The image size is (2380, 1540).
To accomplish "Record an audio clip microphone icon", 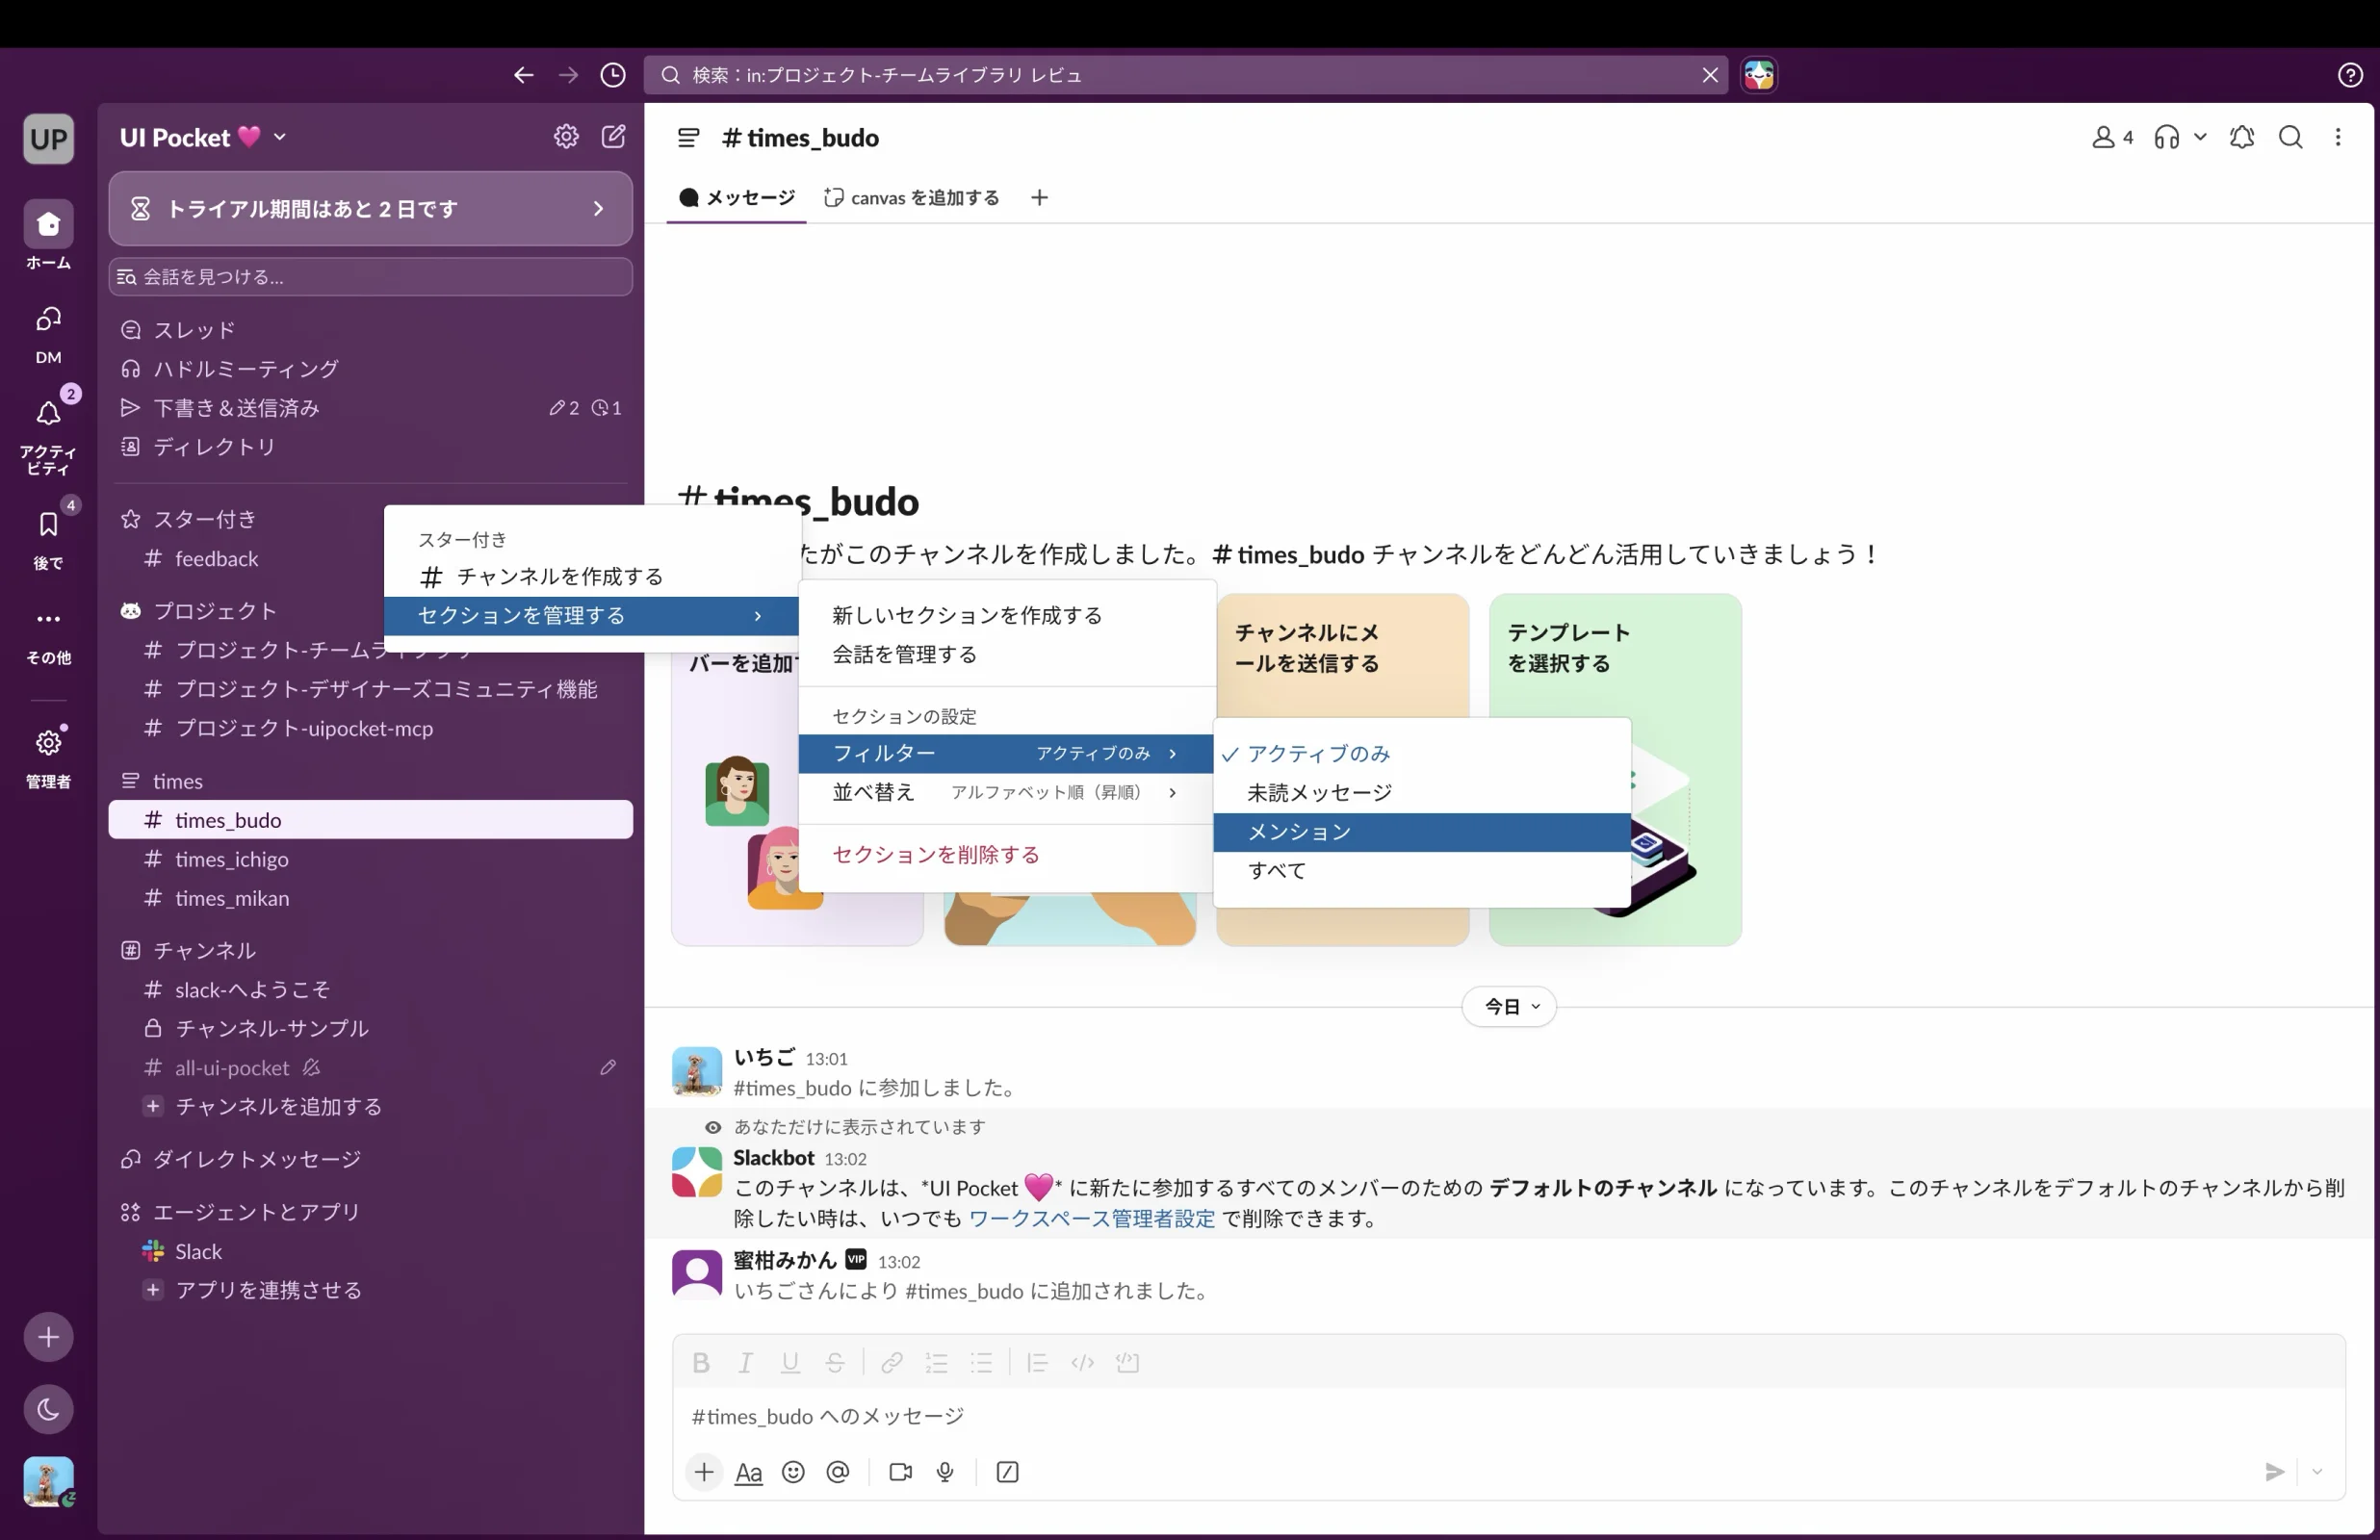I will point(945,1472).
